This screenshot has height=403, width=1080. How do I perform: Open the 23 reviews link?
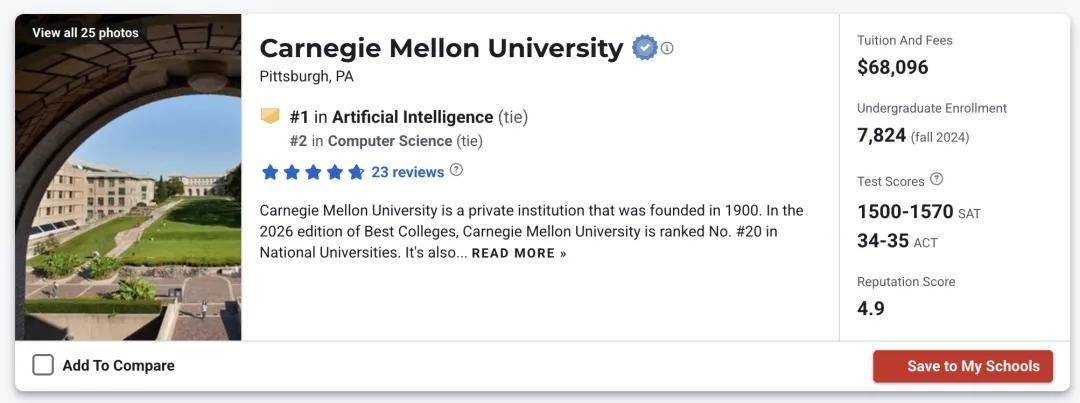click(407, 172)
